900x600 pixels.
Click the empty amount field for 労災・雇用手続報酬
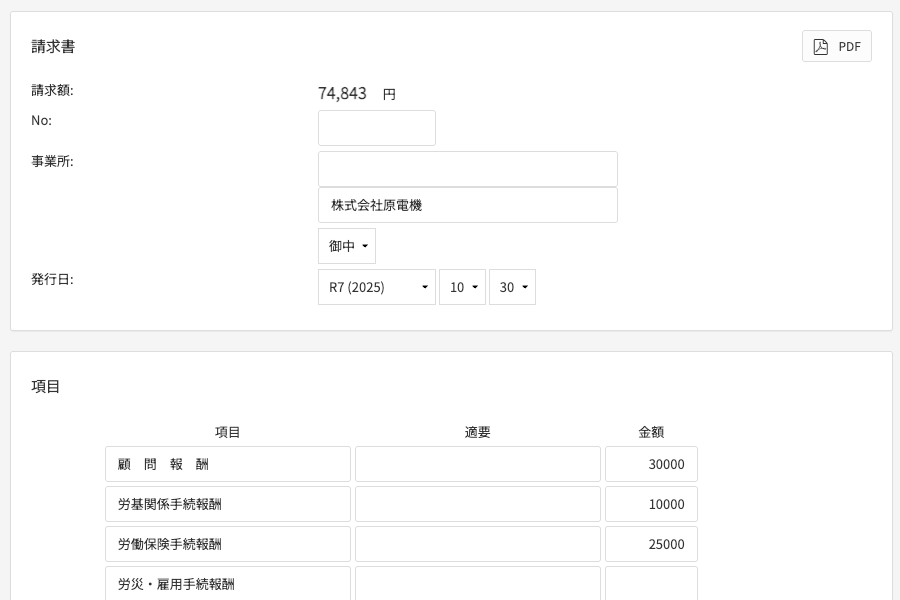click(x=651, y=584)
